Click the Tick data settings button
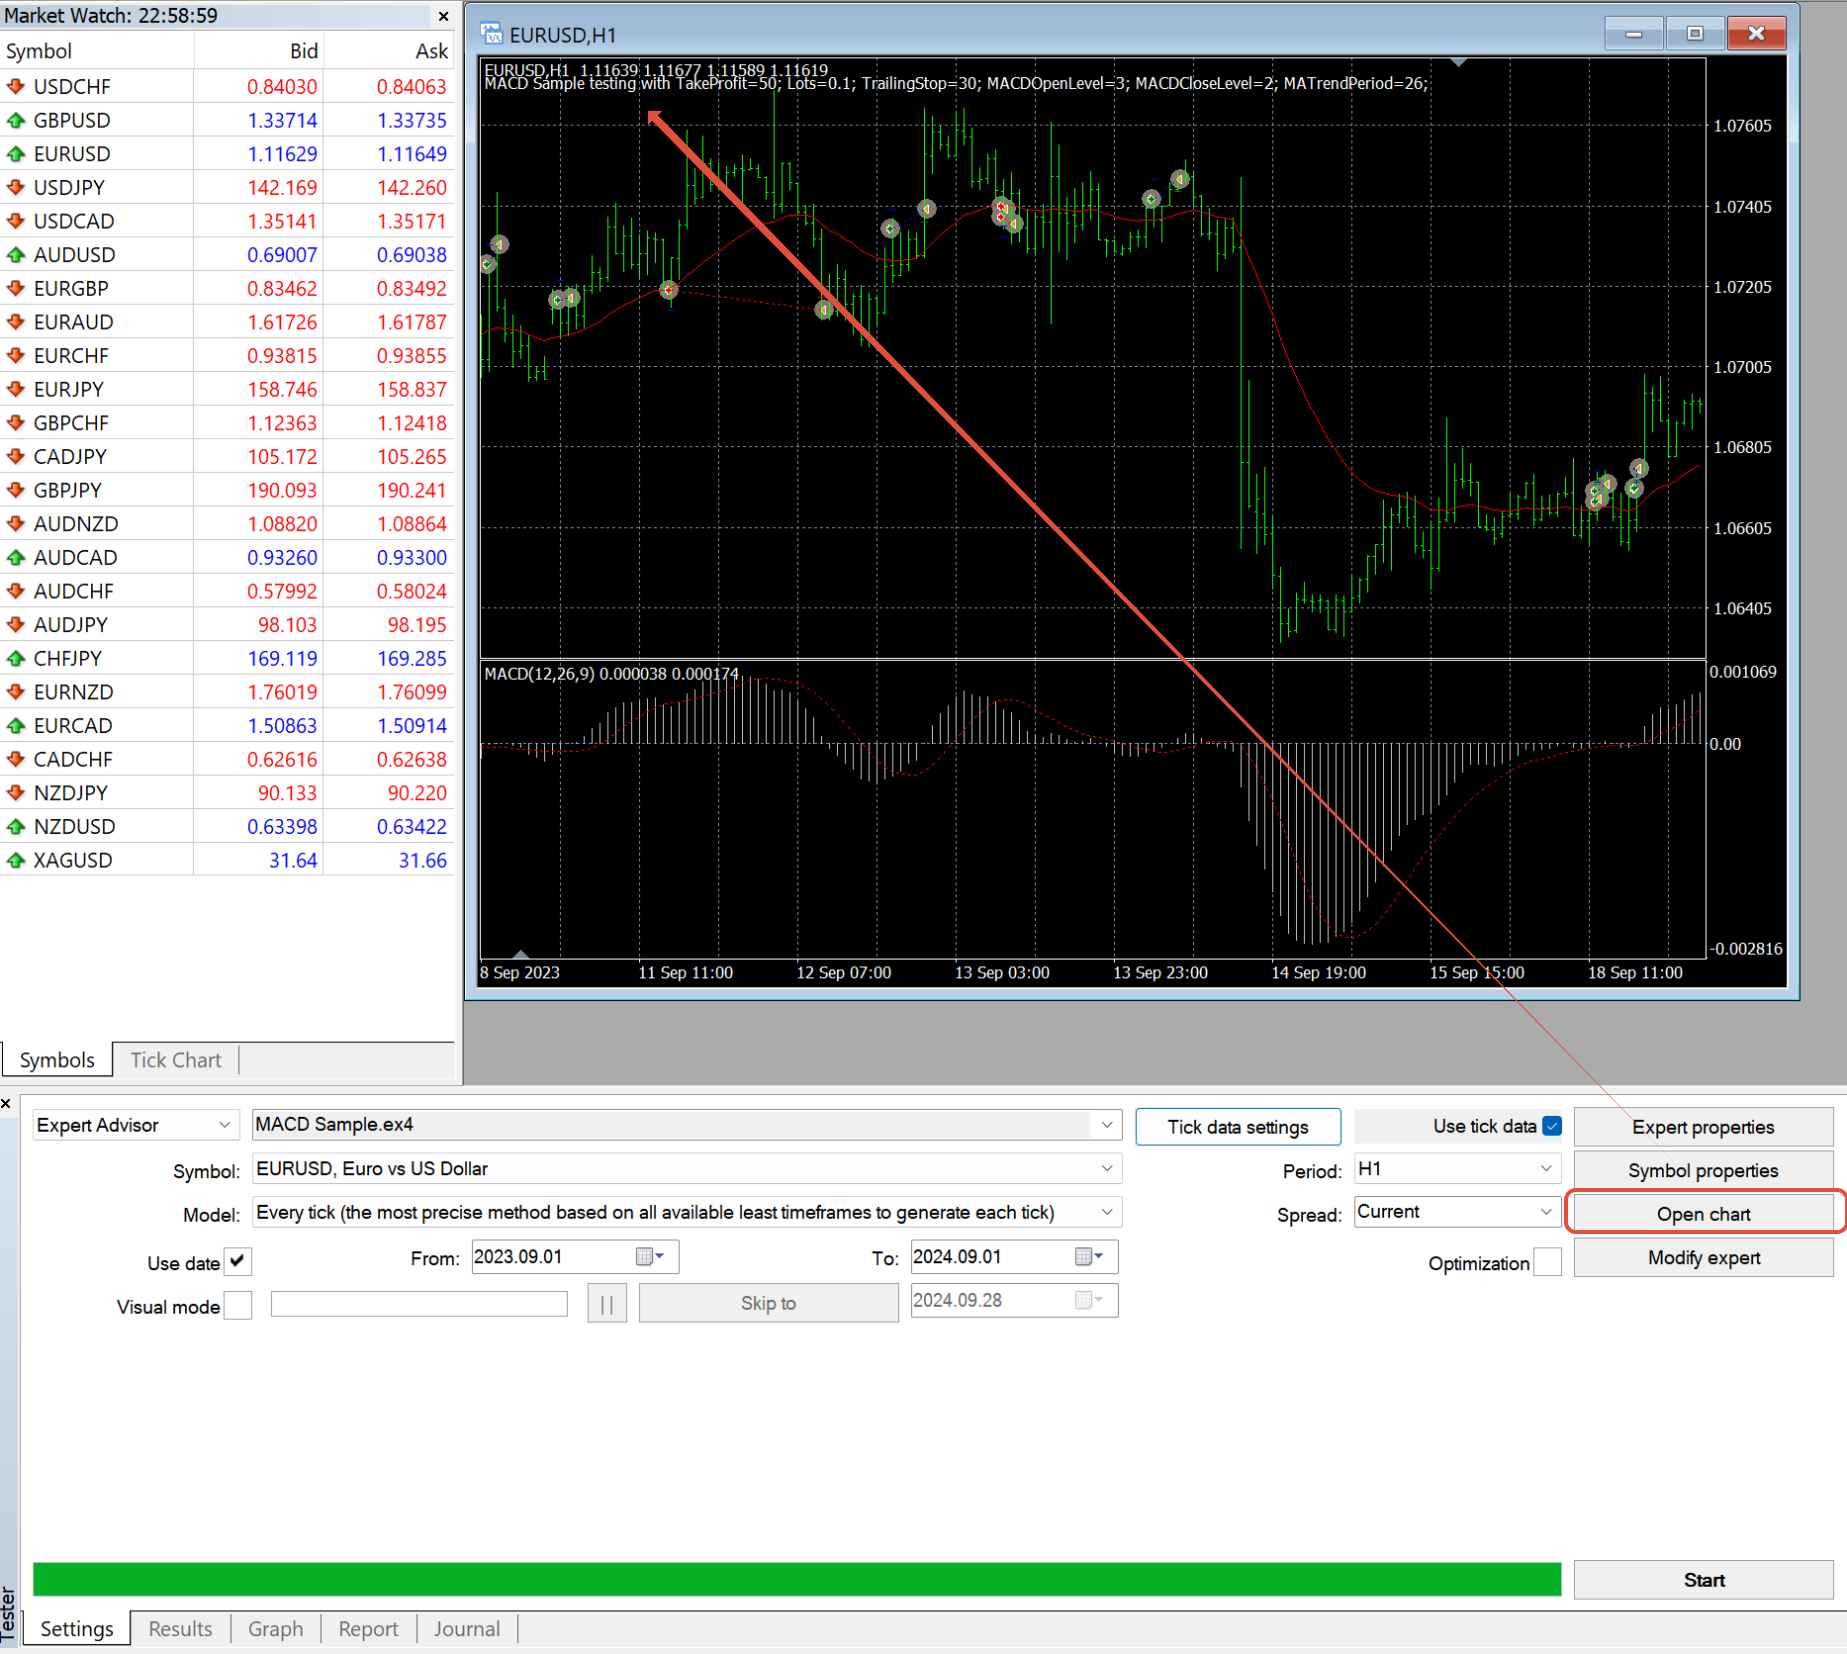The width and height of the screenshot is (1847, 1654). [x=1238, y=1127]
